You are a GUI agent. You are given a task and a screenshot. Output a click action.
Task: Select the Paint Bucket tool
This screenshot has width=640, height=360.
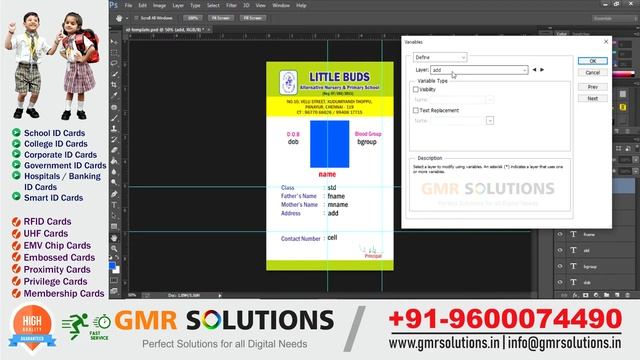[x=114, y=161]
